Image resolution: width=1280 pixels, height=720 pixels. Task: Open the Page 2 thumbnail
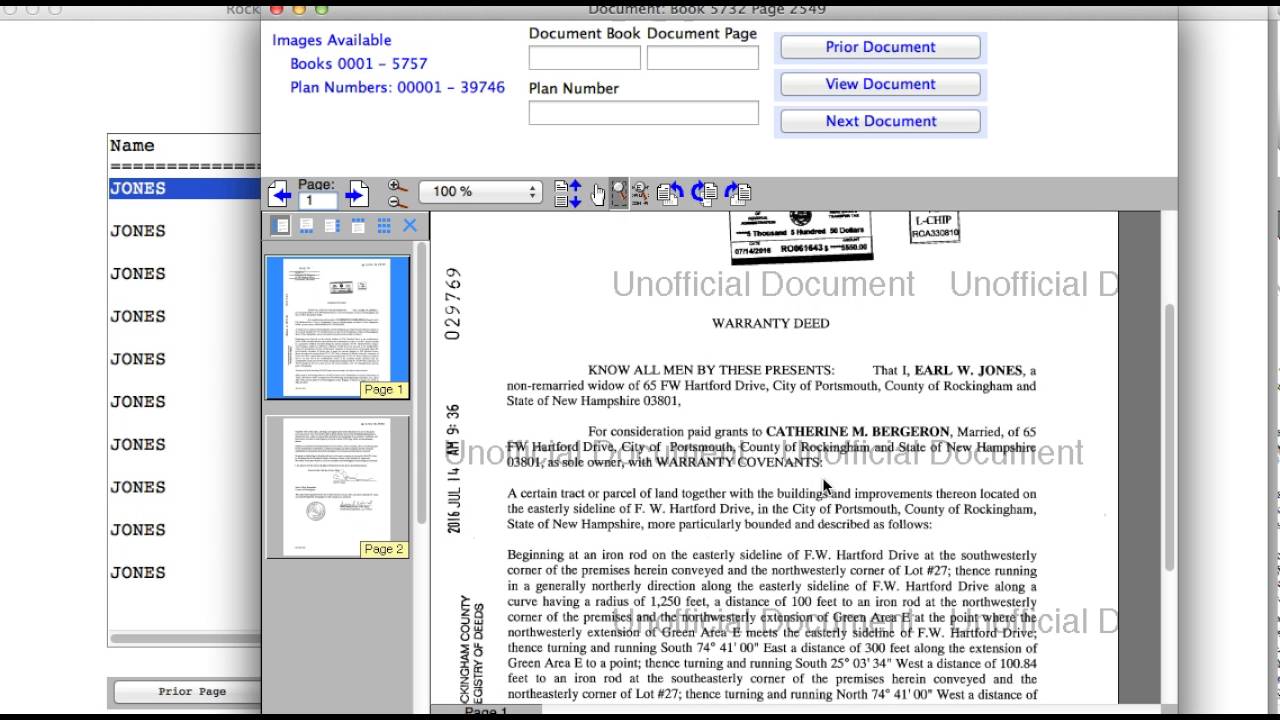tap(338, 487)
